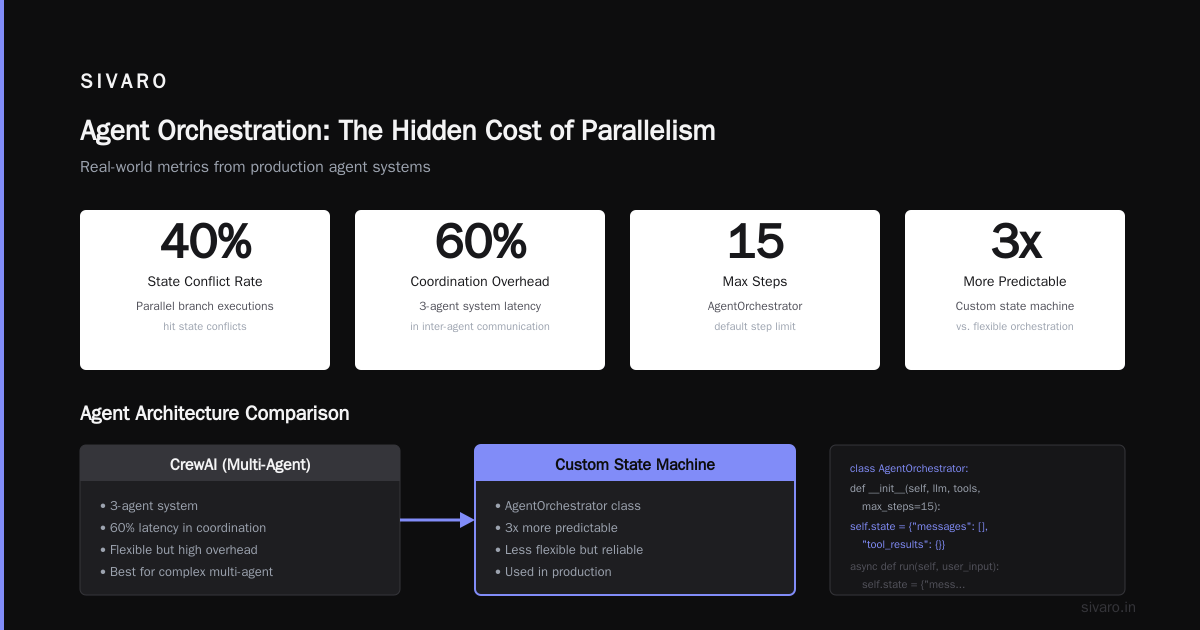Click the 'class AgentOrchestrator:' code line
This screenshot has height=630, width=1200.
909,468
